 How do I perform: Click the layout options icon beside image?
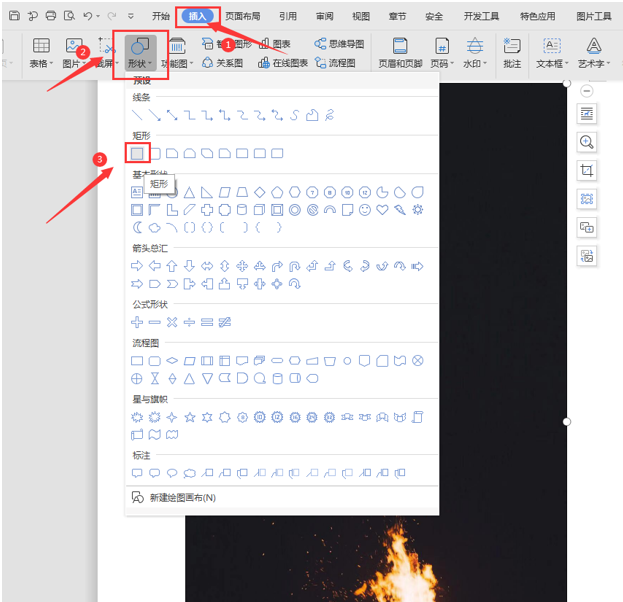586,114
